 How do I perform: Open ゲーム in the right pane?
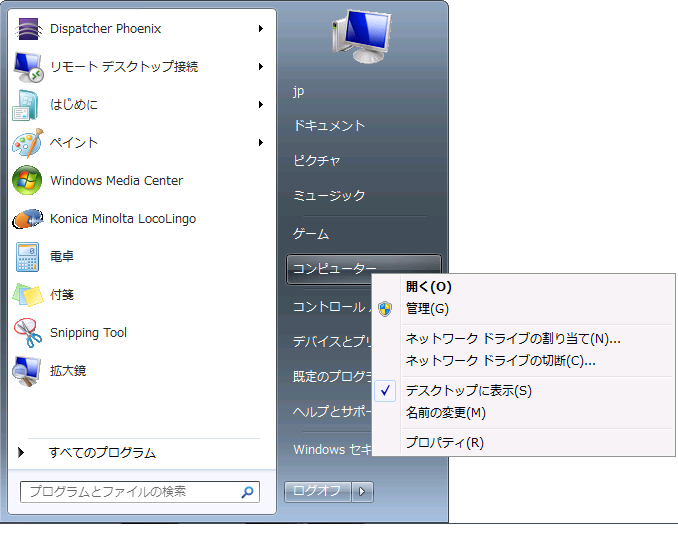click(311, 234)
